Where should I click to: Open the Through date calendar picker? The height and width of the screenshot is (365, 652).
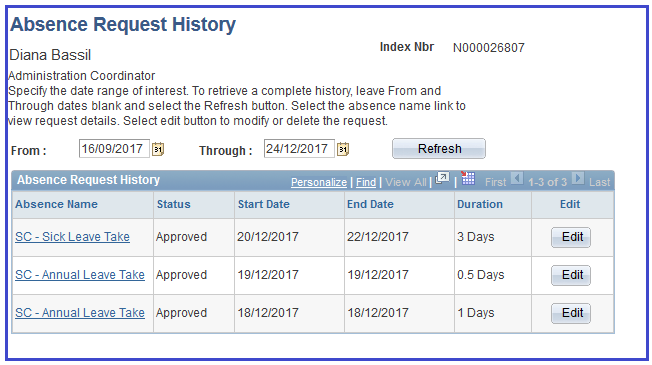click(343, 149)
